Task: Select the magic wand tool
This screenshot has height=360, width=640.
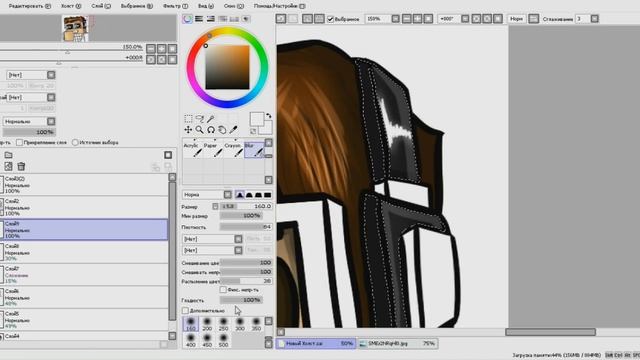Action: (x=211, y=119)
